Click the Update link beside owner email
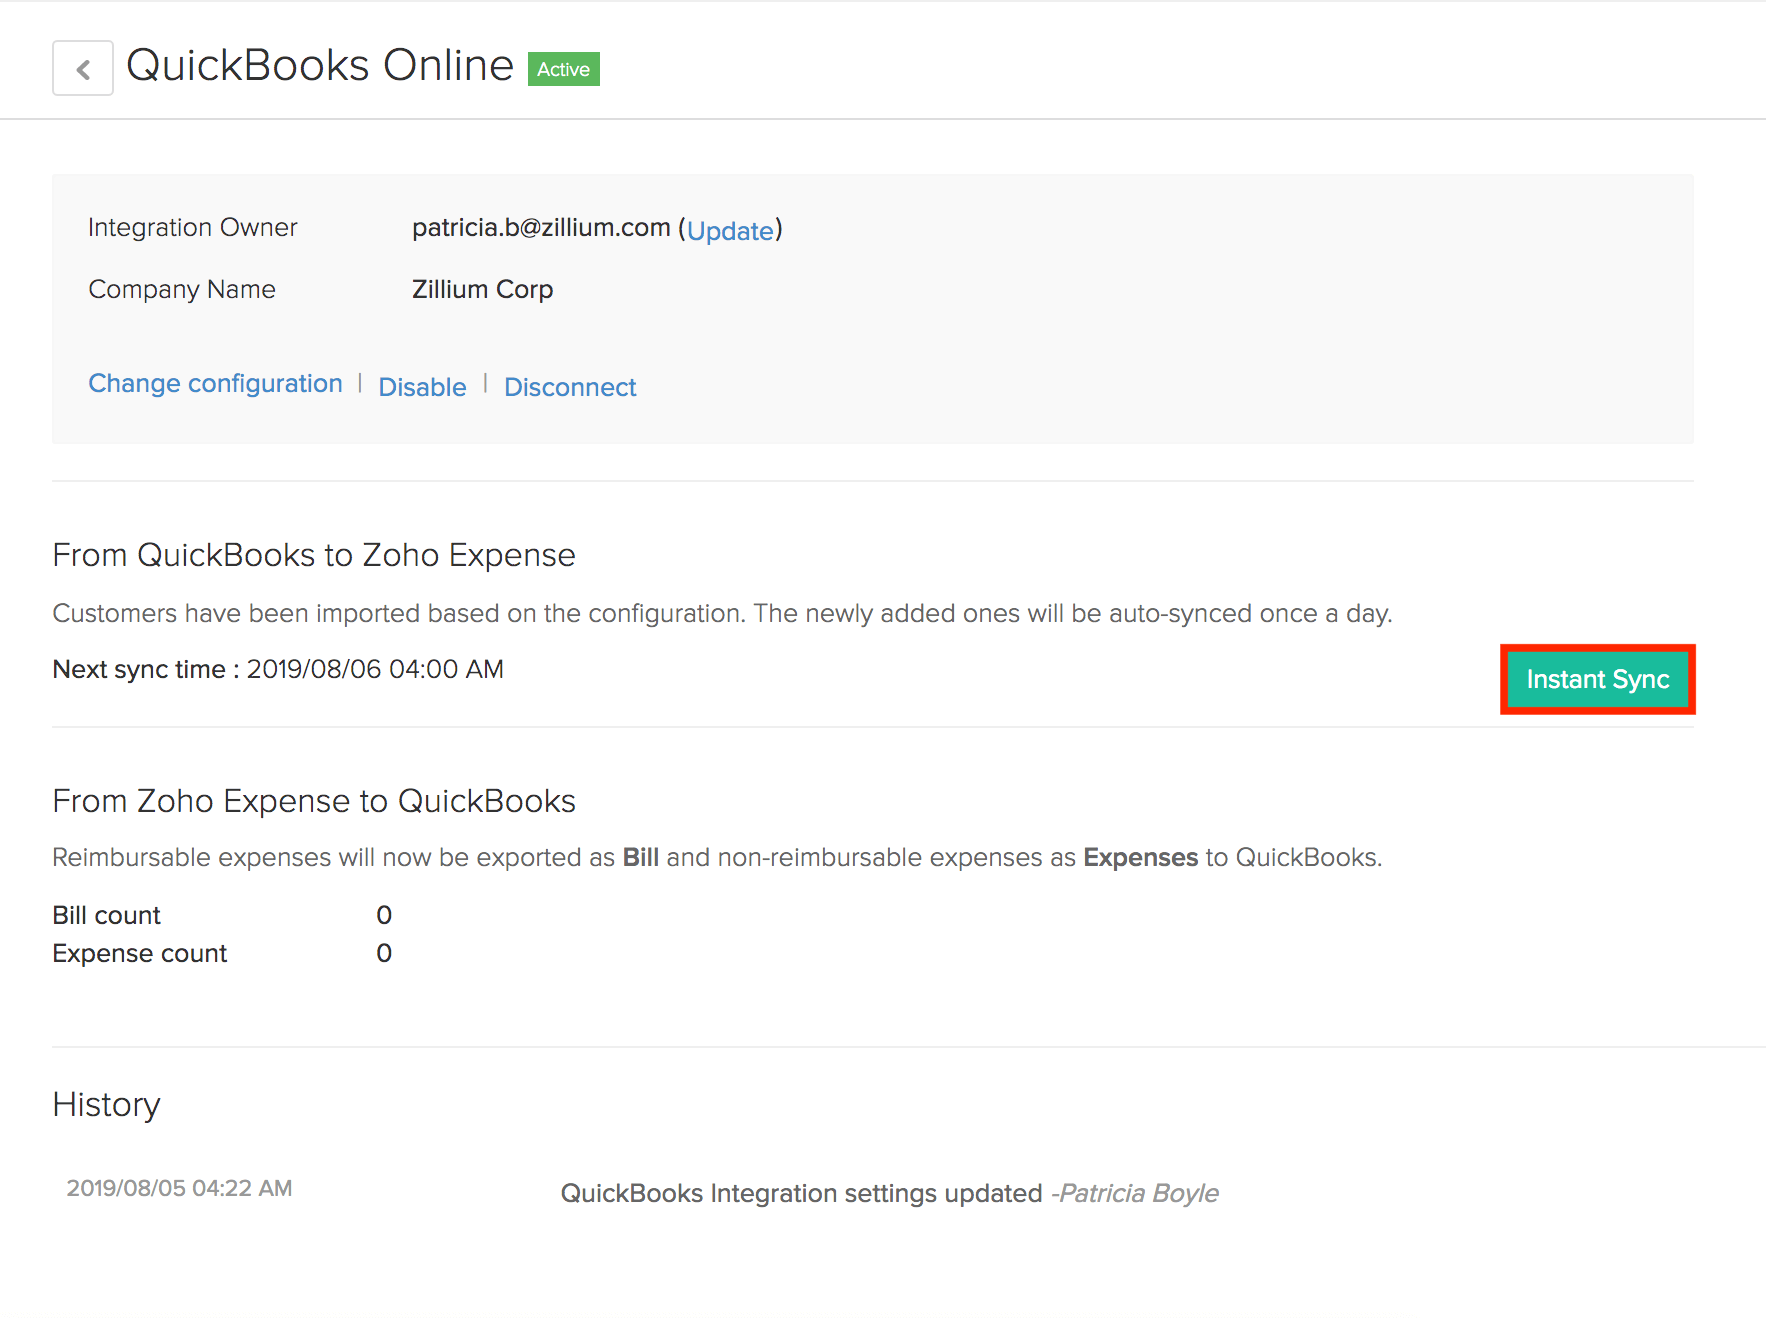 [x=730, y=231]
